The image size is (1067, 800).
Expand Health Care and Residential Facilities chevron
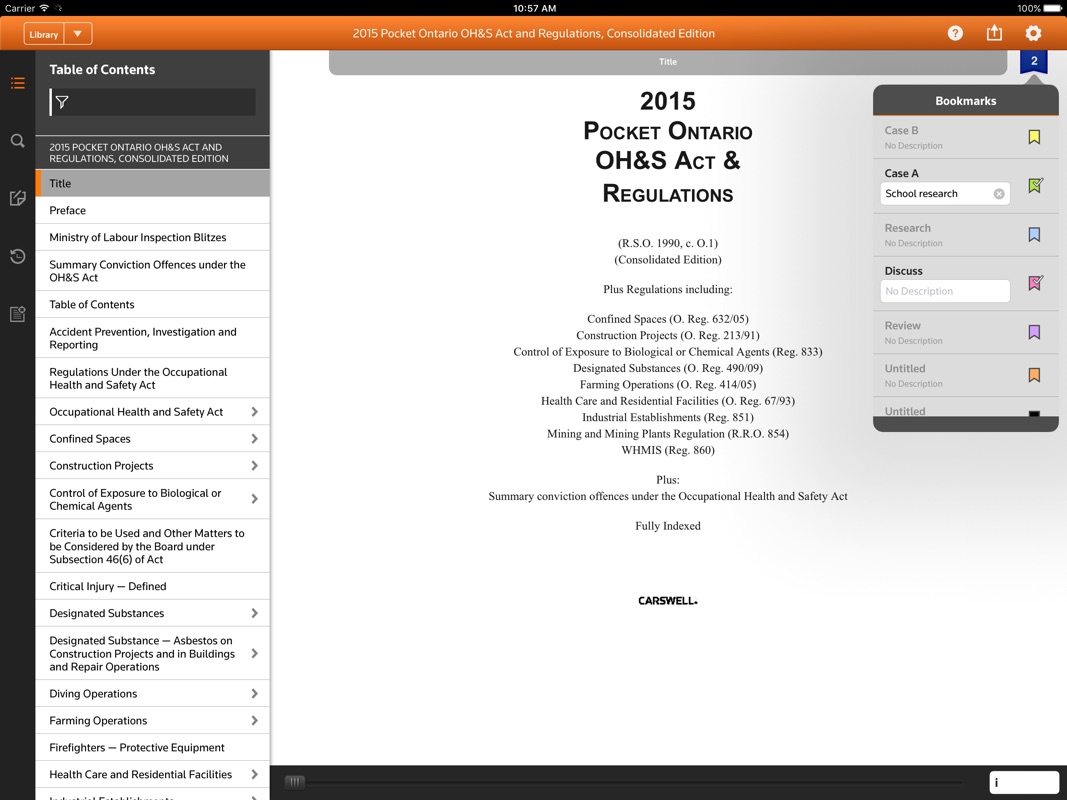[x=255, y=774]
